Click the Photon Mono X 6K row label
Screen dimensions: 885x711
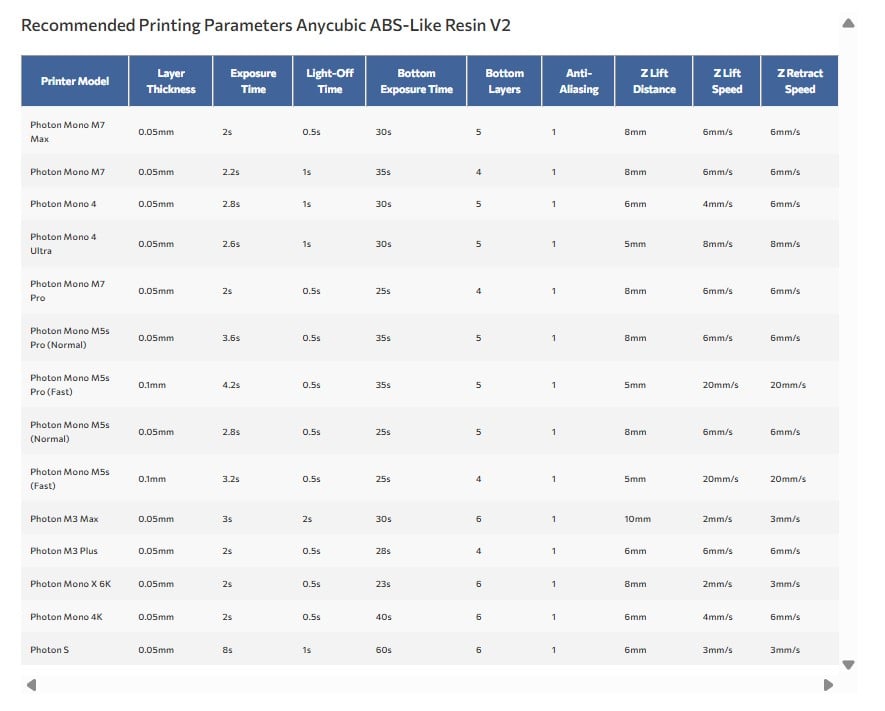click(x=70, y=584)
